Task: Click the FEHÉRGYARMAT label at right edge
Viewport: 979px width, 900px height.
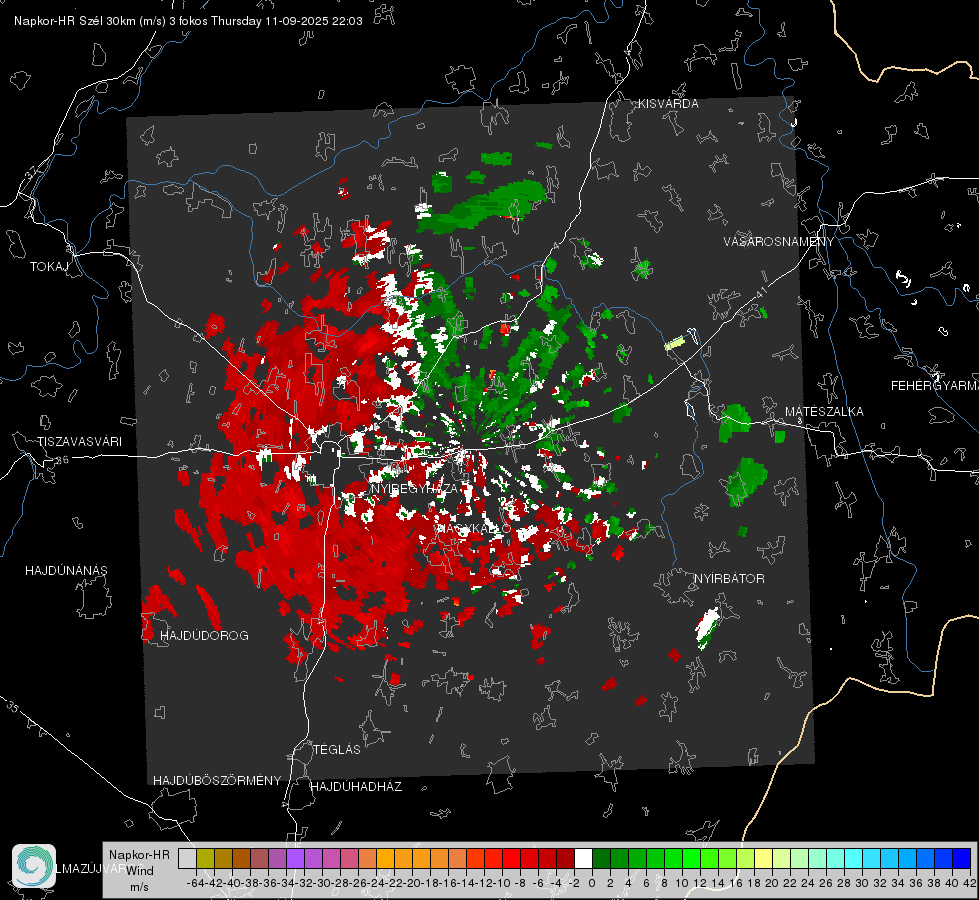Action: coord(934,386)
